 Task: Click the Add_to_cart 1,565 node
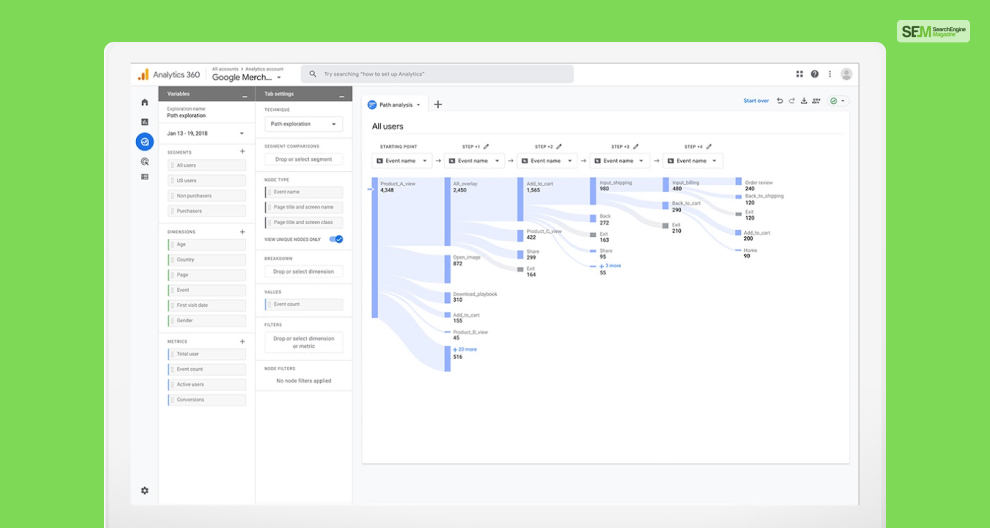(520, 199)
